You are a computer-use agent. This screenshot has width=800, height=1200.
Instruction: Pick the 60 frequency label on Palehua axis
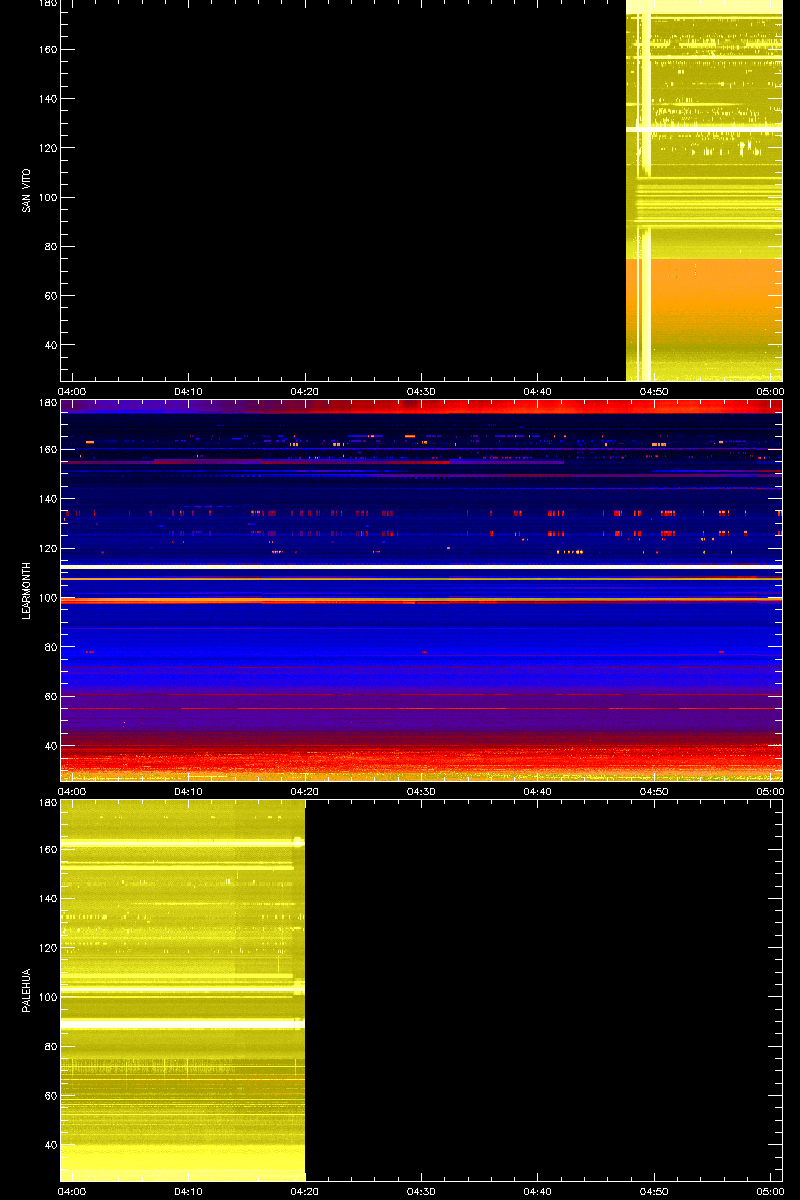(50, 1096)
